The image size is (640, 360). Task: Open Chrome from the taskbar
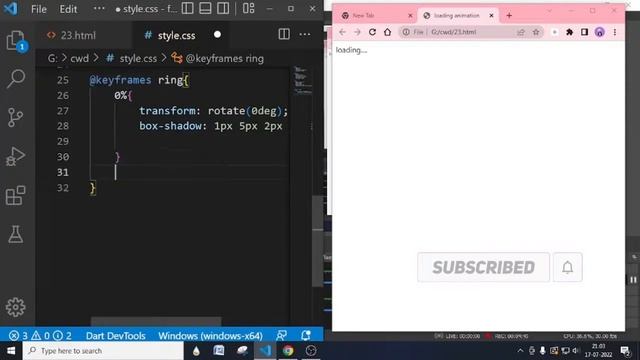(288, 351)
